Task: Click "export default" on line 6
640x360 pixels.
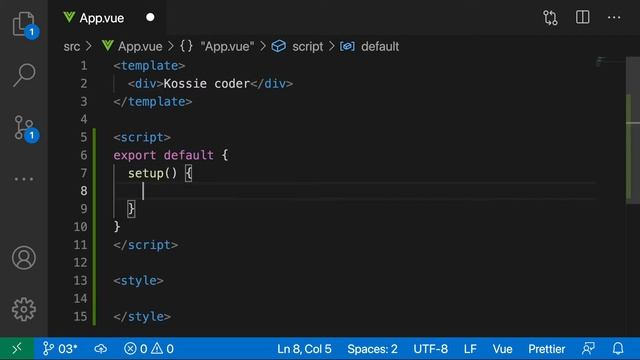Action: tap(163, 155)
